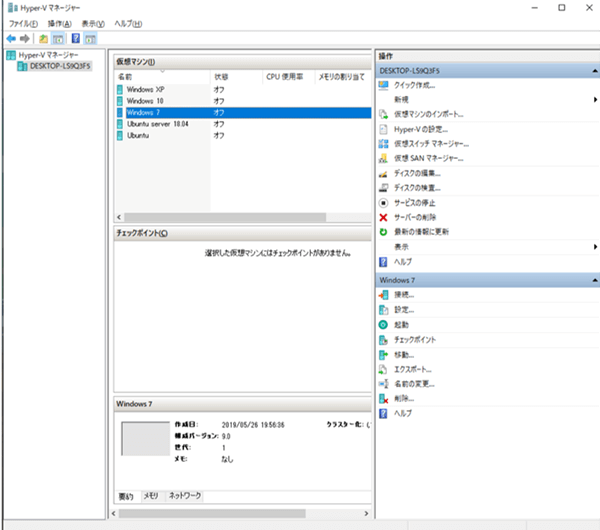Open the ヘルプ(H) menu

(128, 24)
